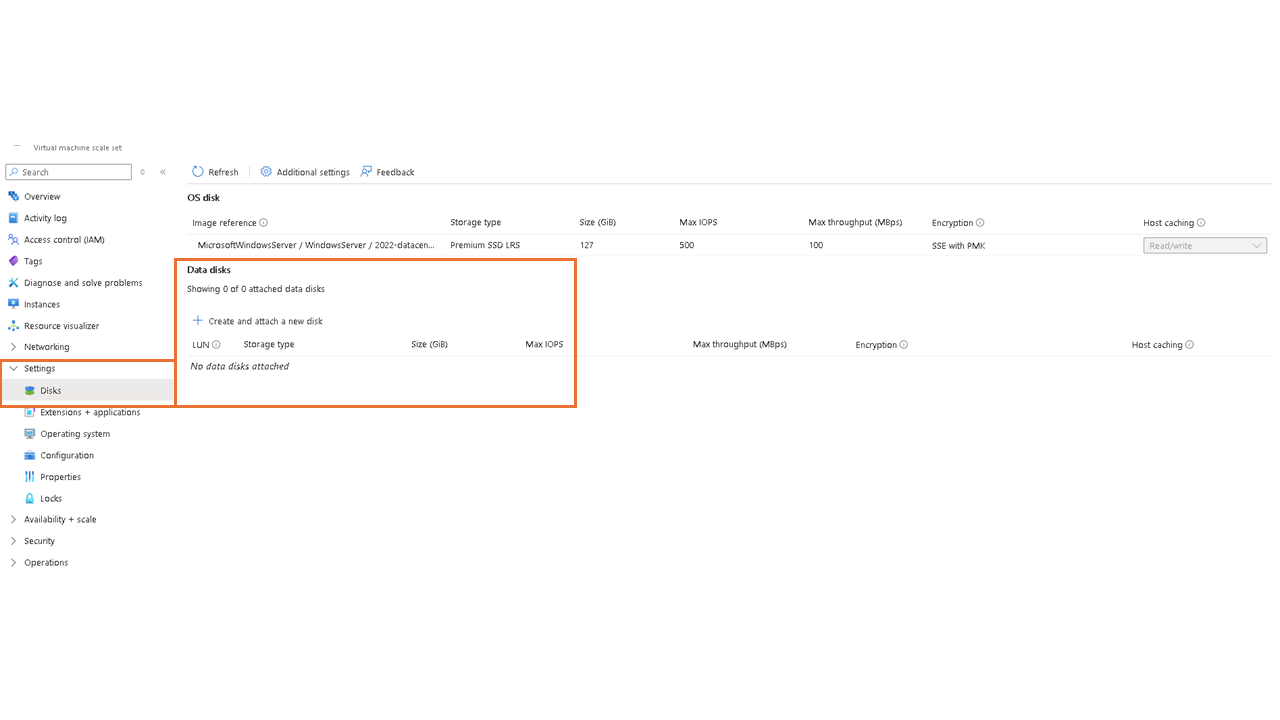Click info icon next to Encryption in OS disk
This screenshot has height=720, width=1280.
pyautogui.click(x=980, y=223)
